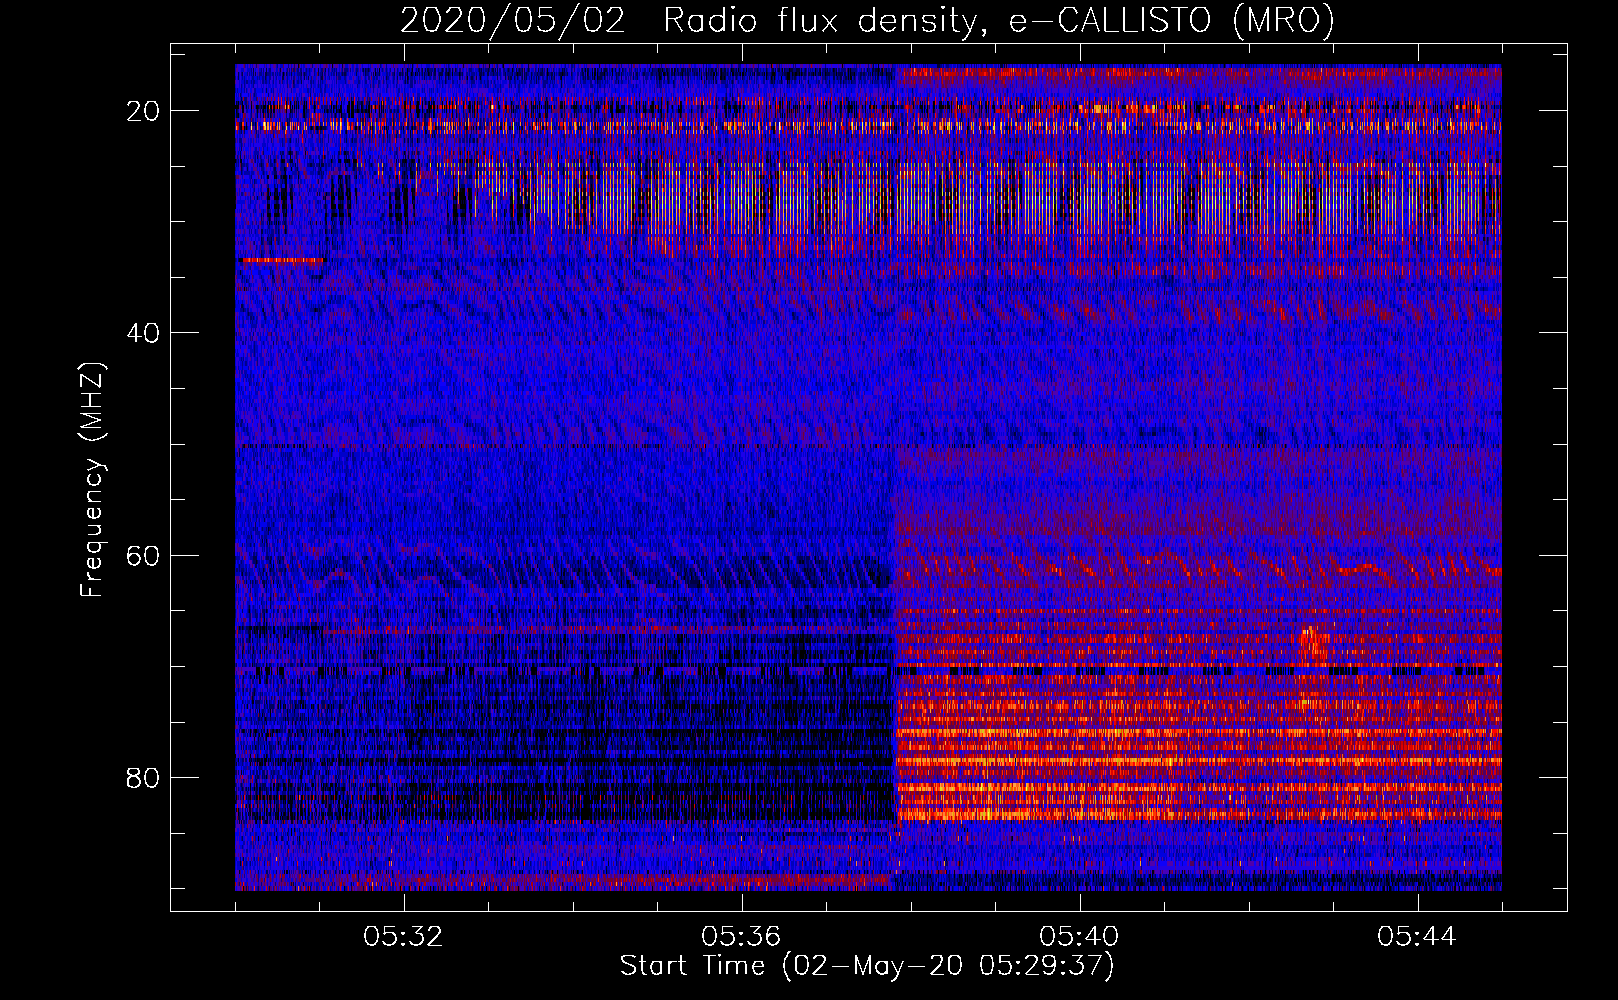Click the time tick label '05:36'

click(x=741, y=937)
